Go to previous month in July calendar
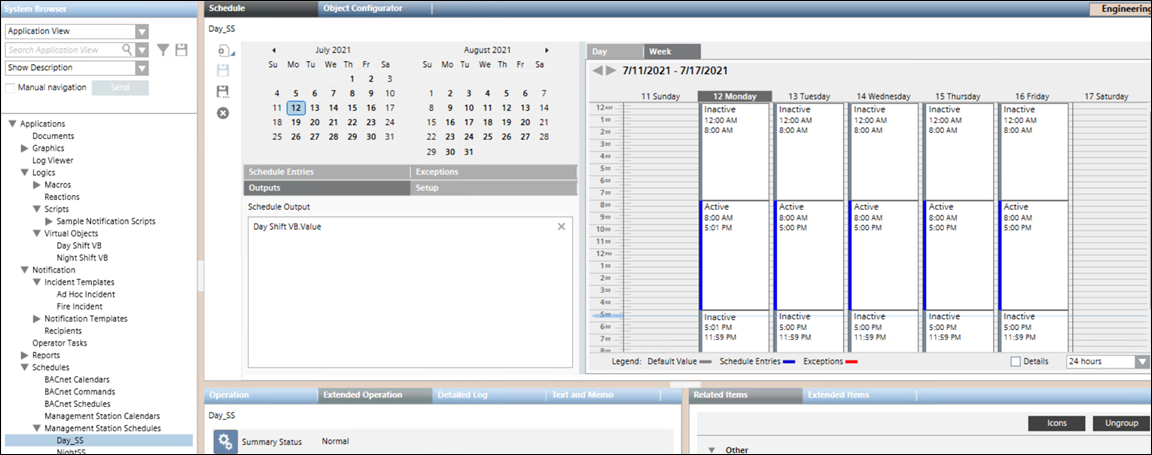This screenshot has height=455, width=1152. point(274,50)
